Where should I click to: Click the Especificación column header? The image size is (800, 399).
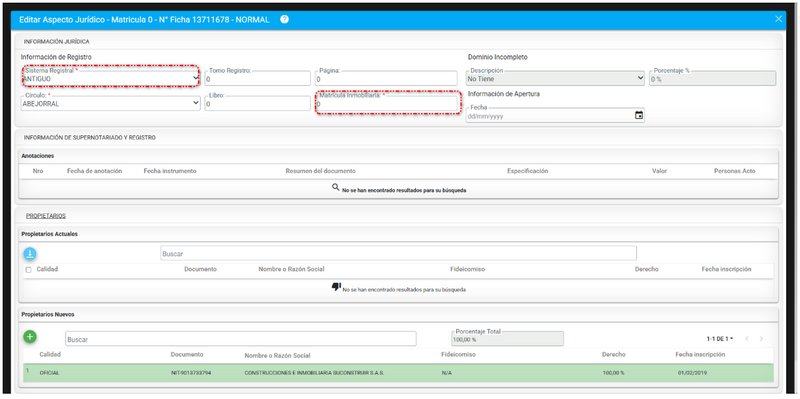528,171
